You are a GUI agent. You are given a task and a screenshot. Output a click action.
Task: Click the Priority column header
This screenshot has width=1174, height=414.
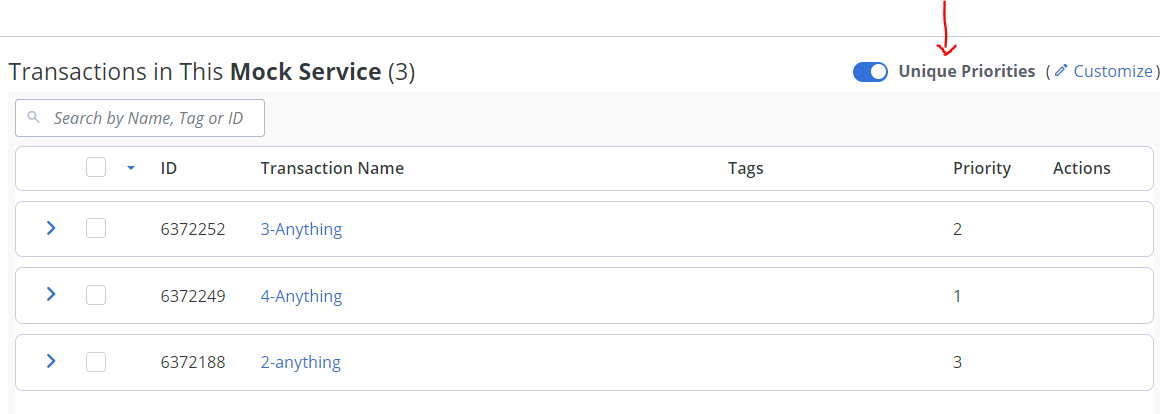982,168
